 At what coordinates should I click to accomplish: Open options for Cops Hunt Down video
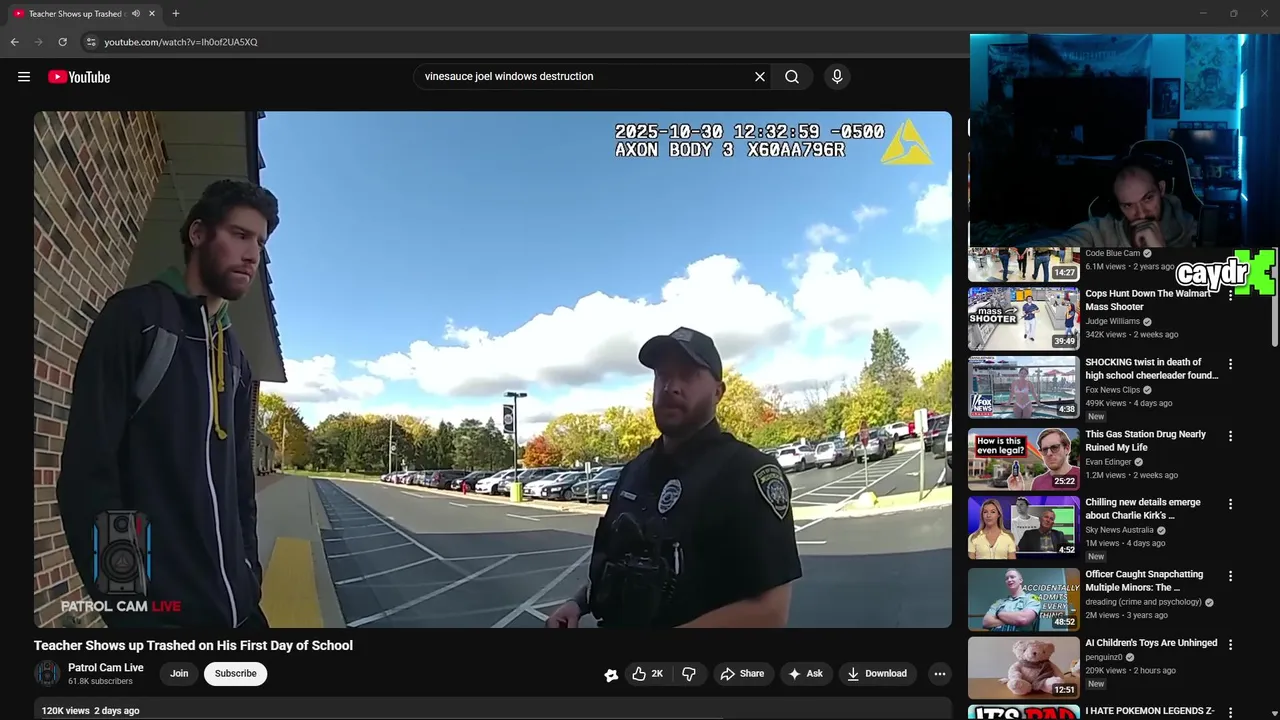pos(1231,296)
